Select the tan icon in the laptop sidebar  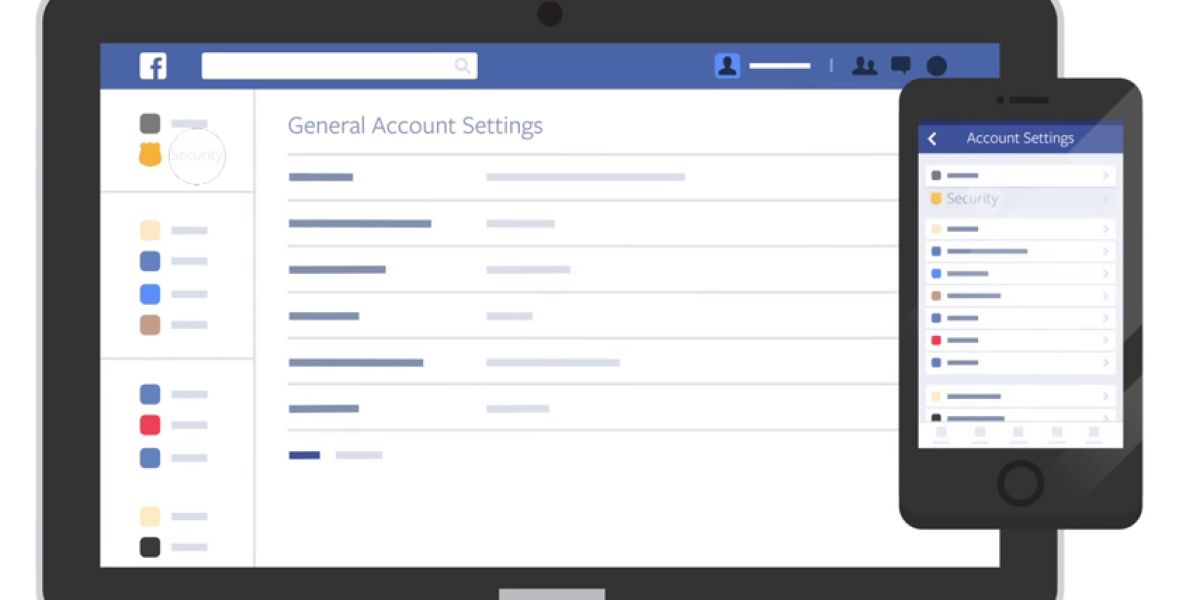click(150, 325)
